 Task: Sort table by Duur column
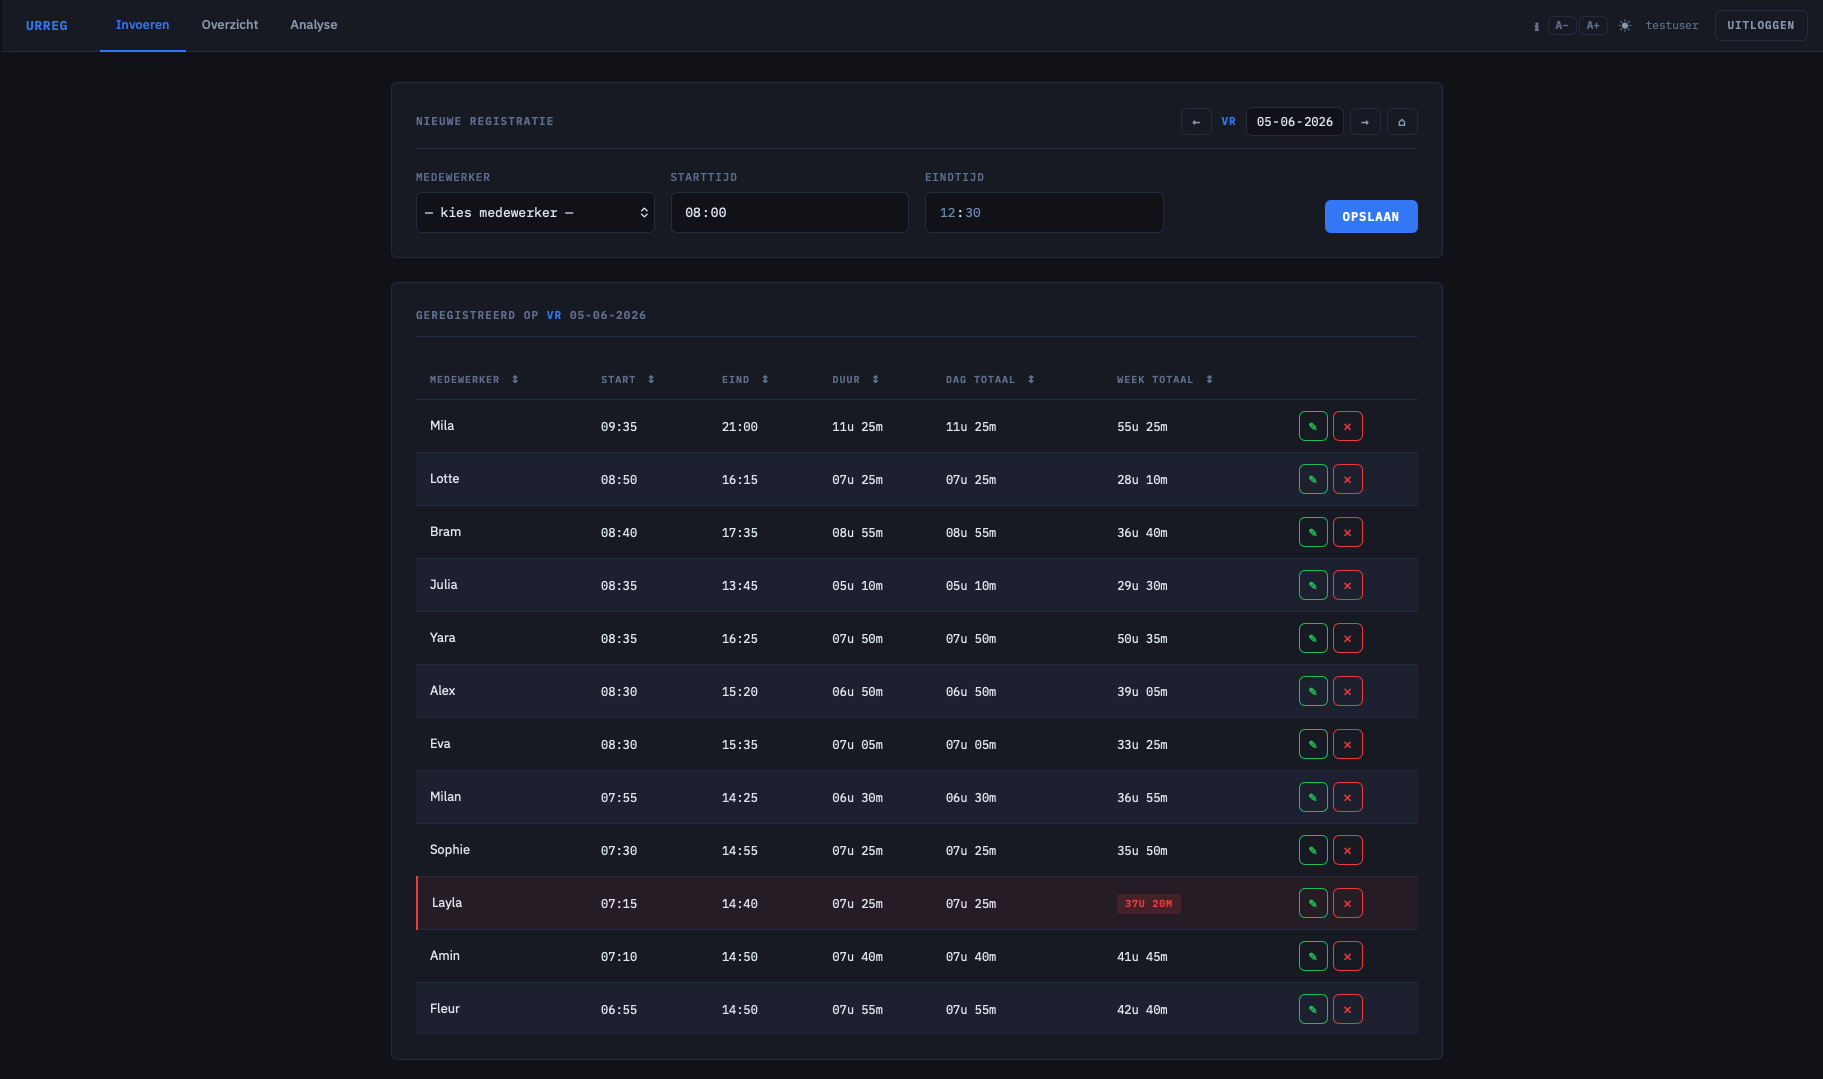click(855, 380)
